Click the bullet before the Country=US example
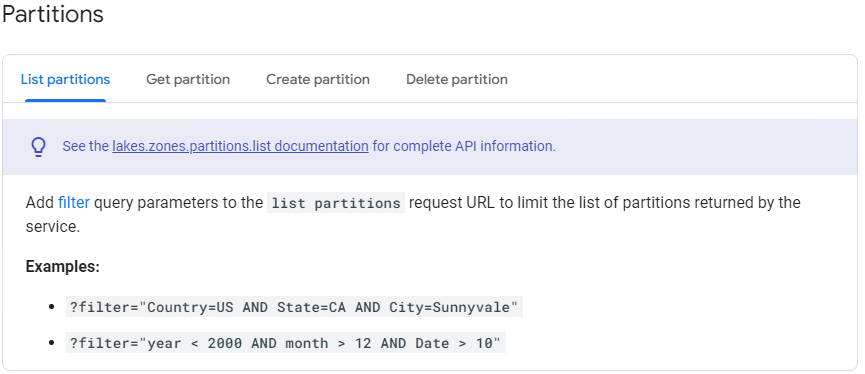 click(x=52, y=307)
